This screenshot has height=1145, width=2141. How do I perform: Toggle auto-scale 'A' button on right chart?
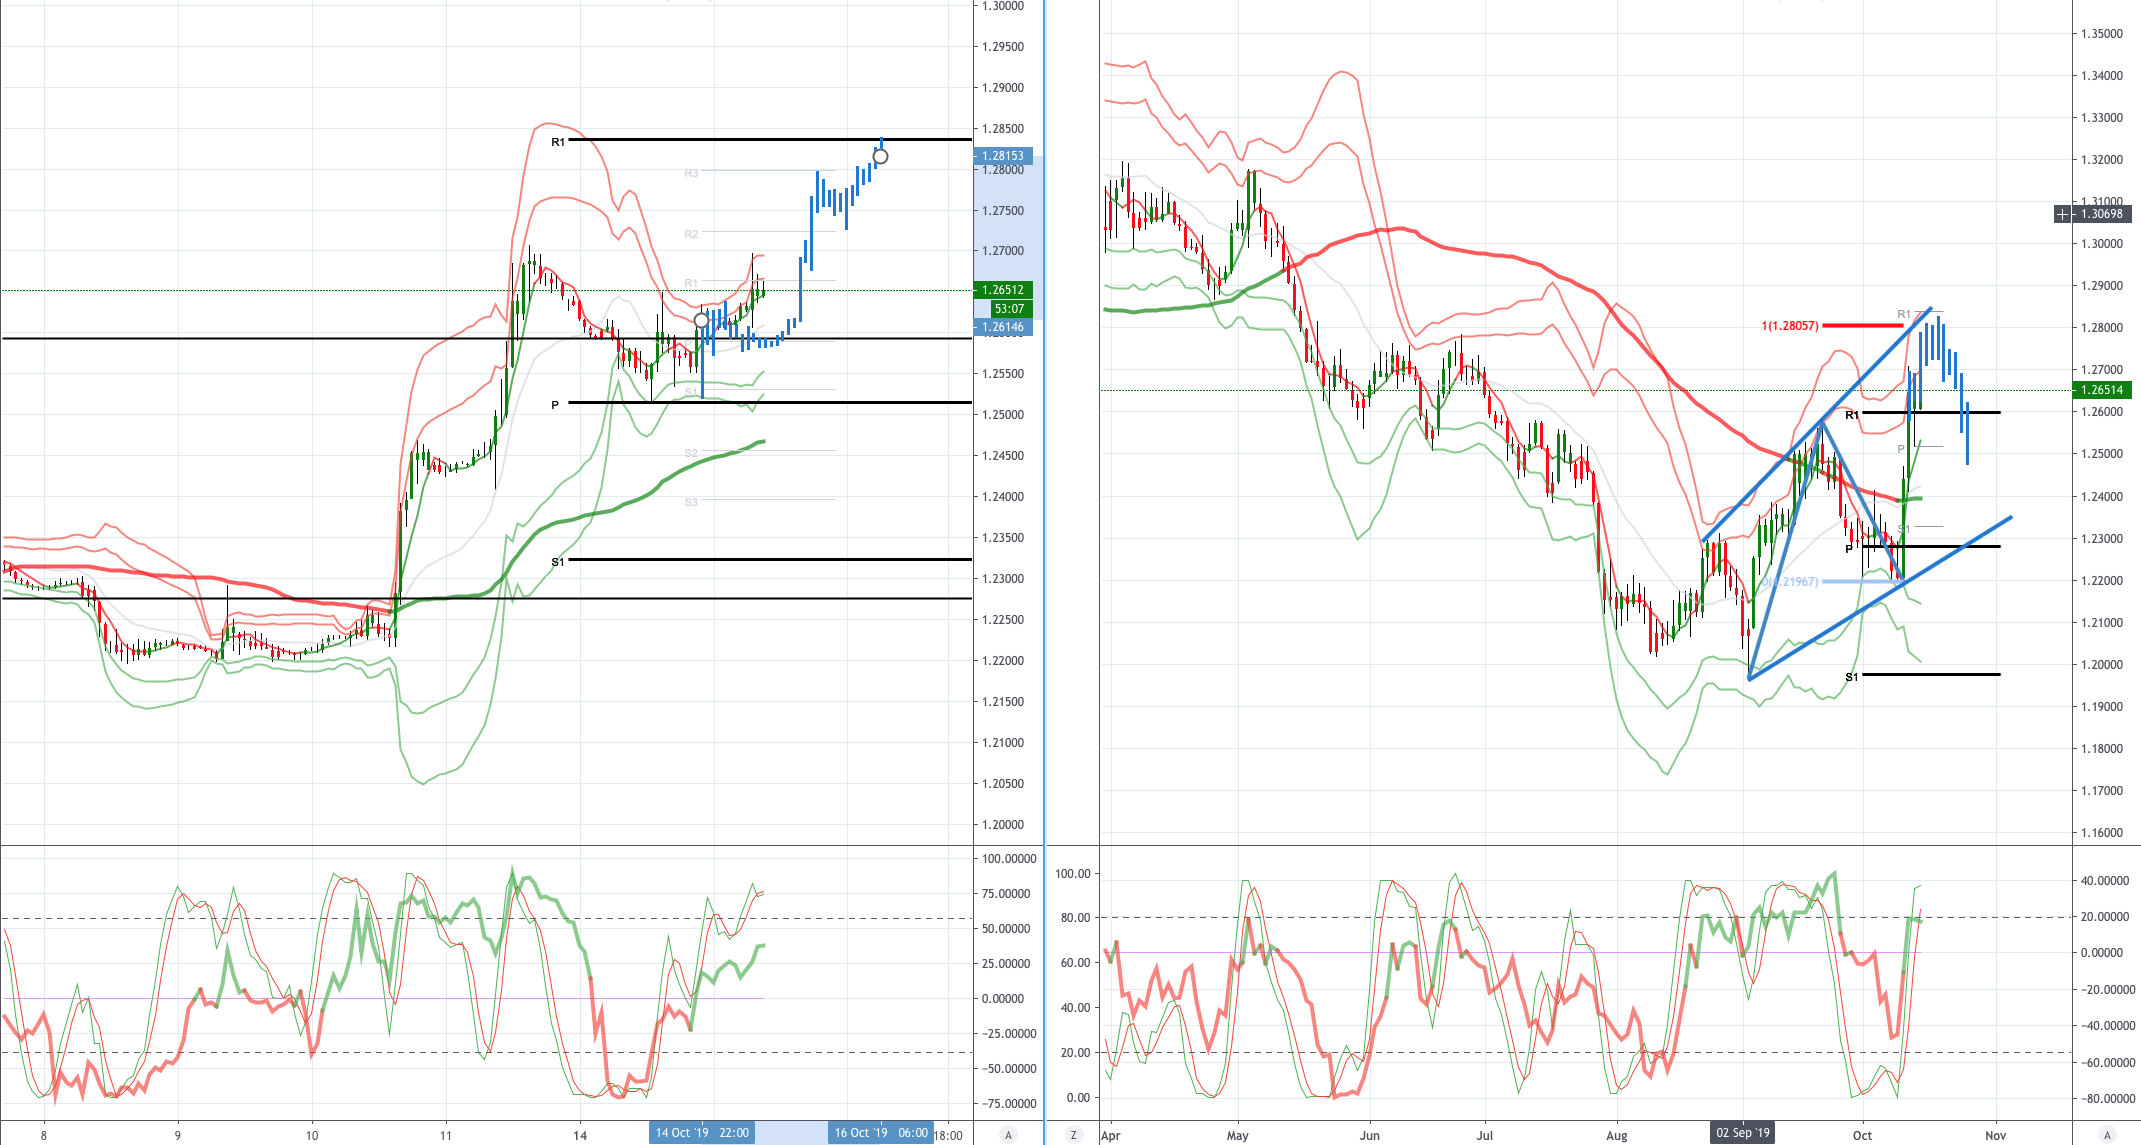[x=2107, y=1134]
